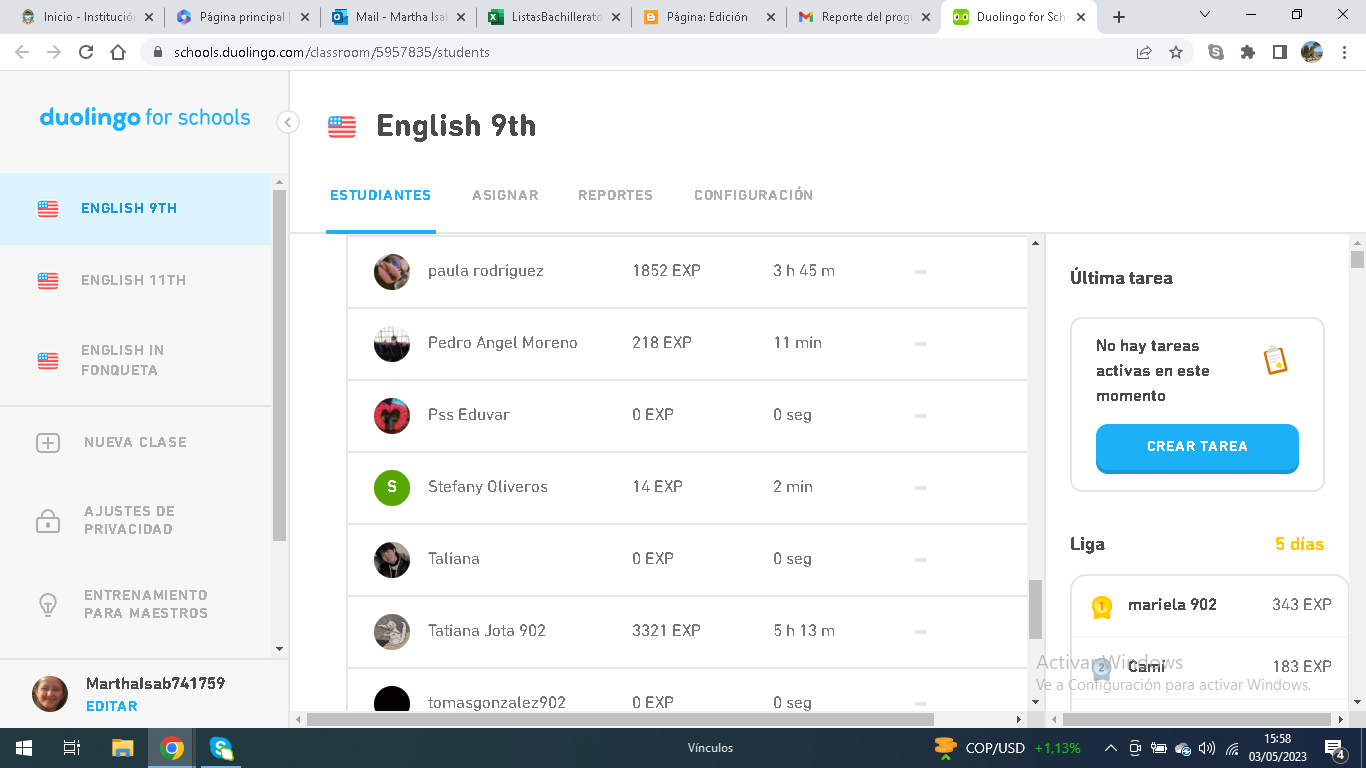This screenshot has width=1366, height=768.
Task: Click the 5 días league countdown
Action: pos(1299,545)
